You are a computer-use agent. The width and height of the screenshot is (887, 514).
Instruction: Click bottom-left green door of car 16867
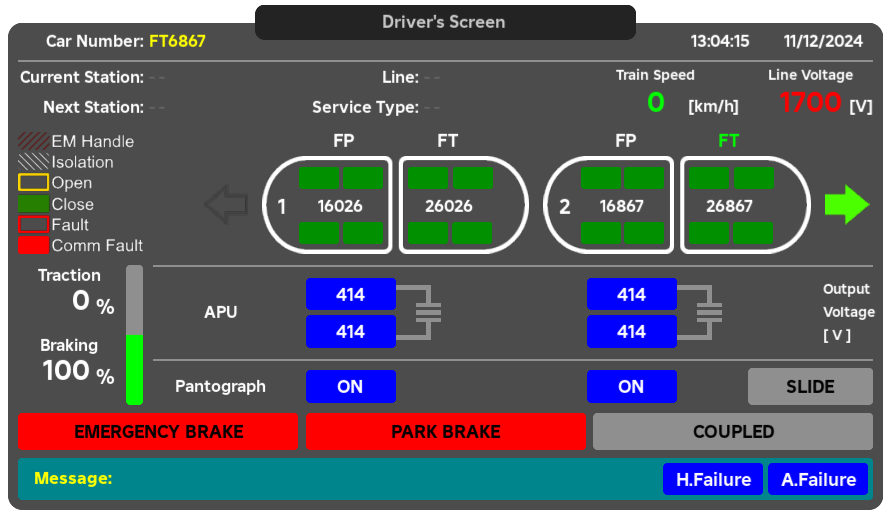(x=600, y=233)
